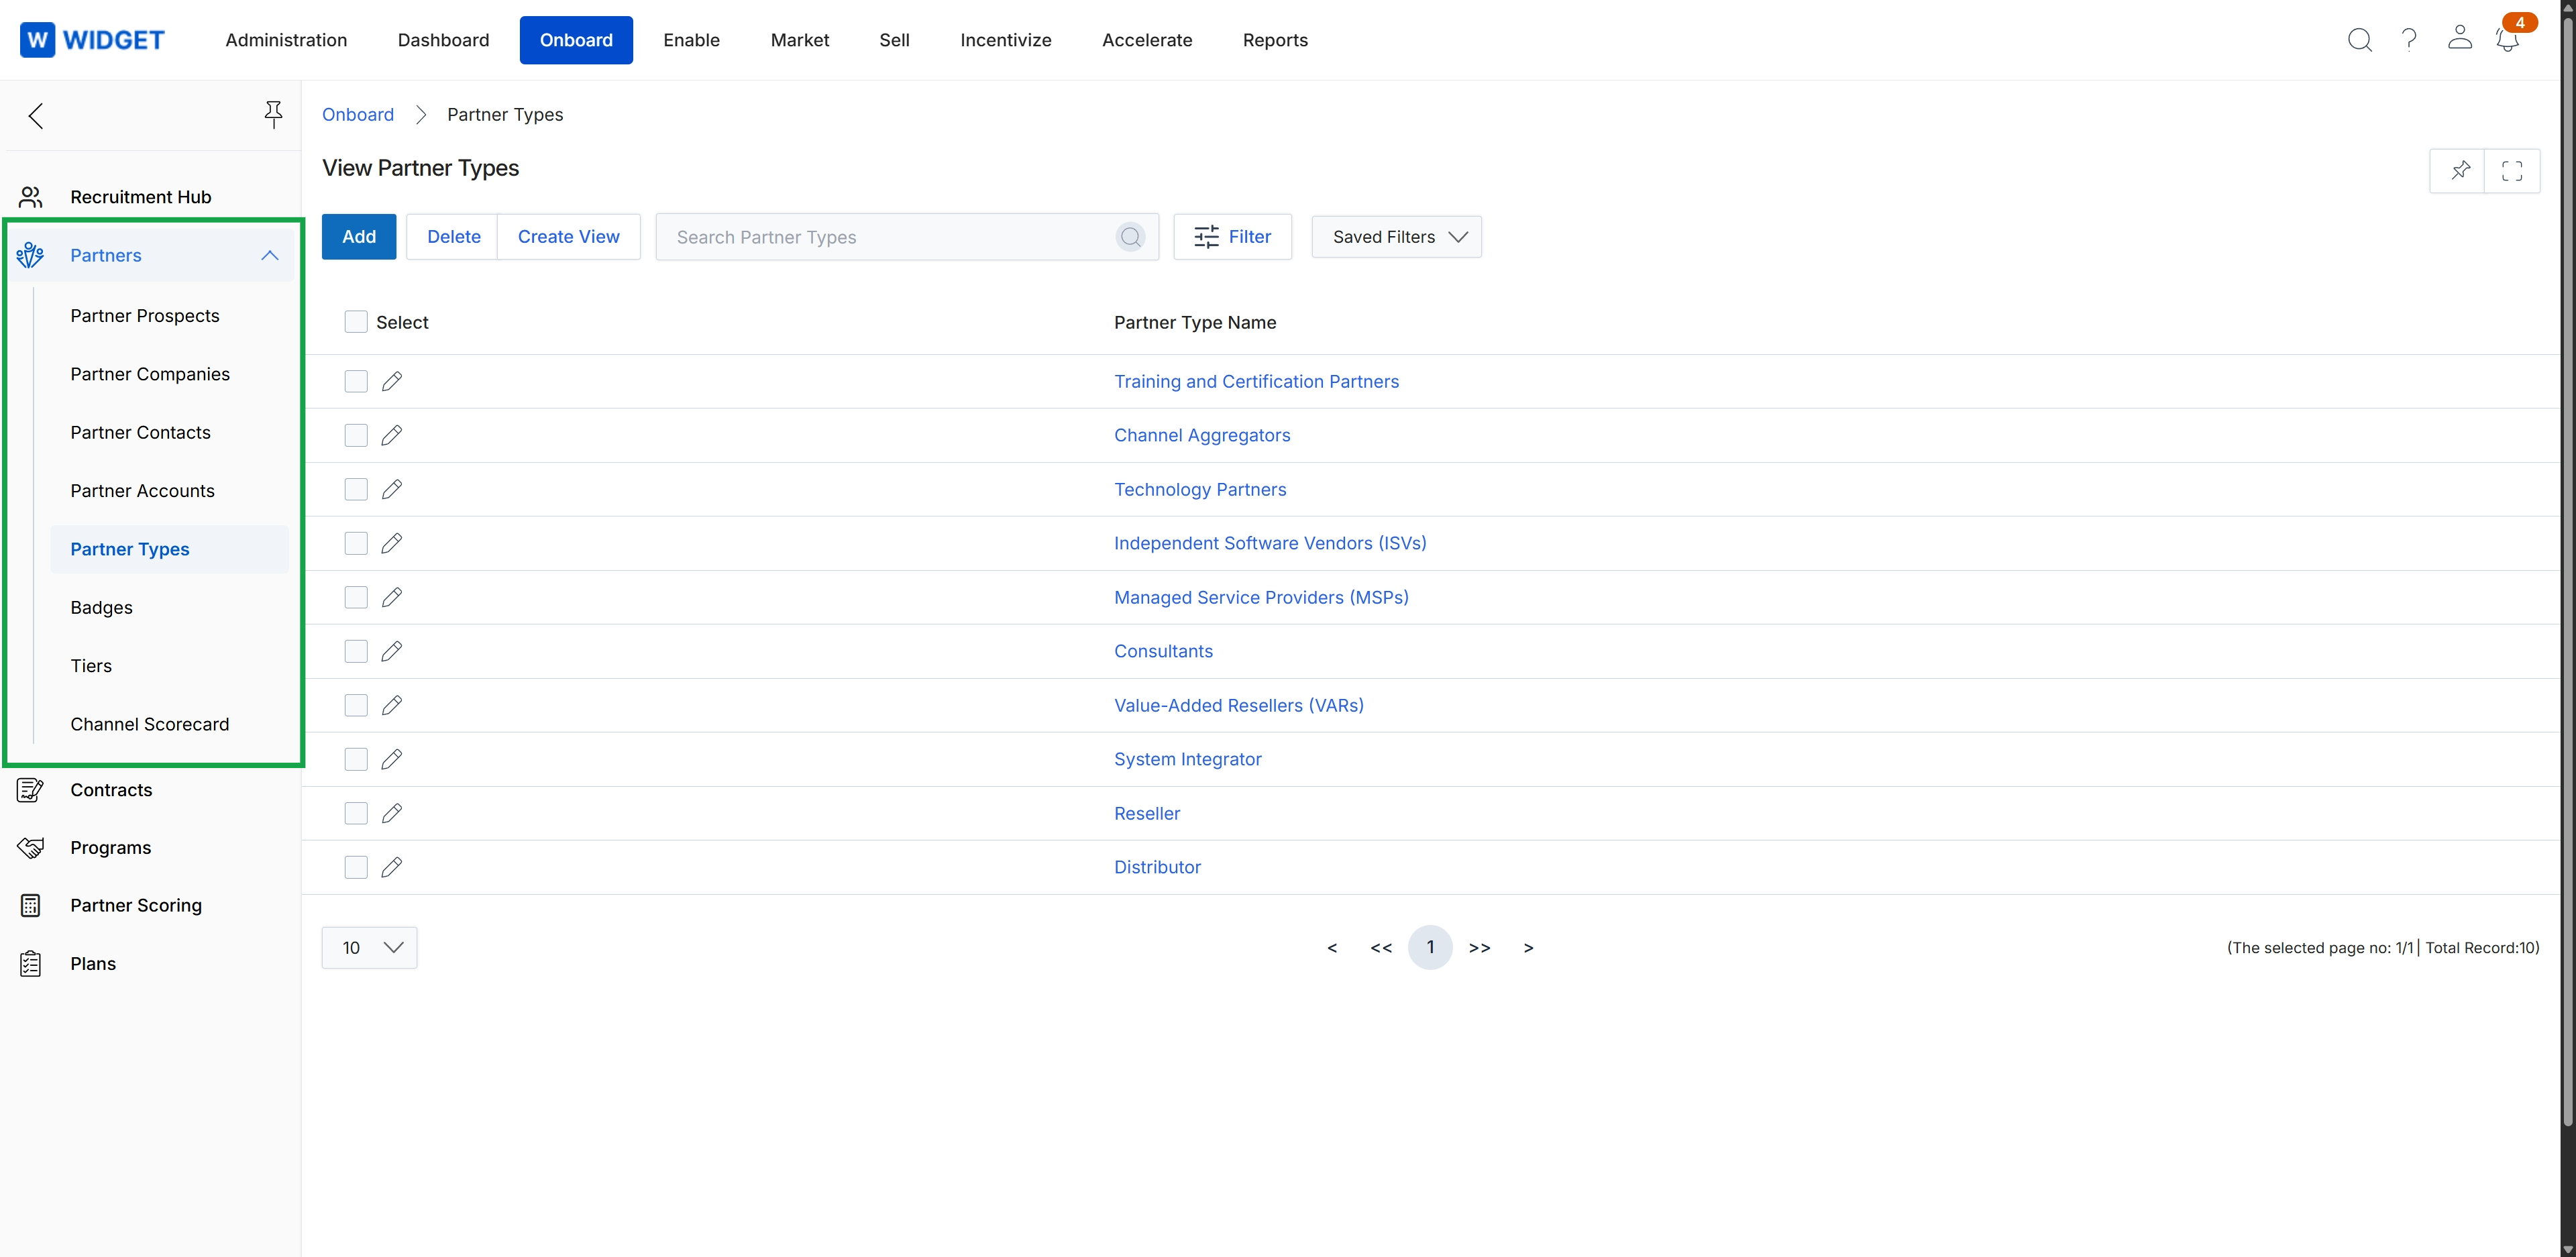This screenshot has width=2576, height=1257.
Task: Edit System Integrator pencil icon
Action: [392, 759]
